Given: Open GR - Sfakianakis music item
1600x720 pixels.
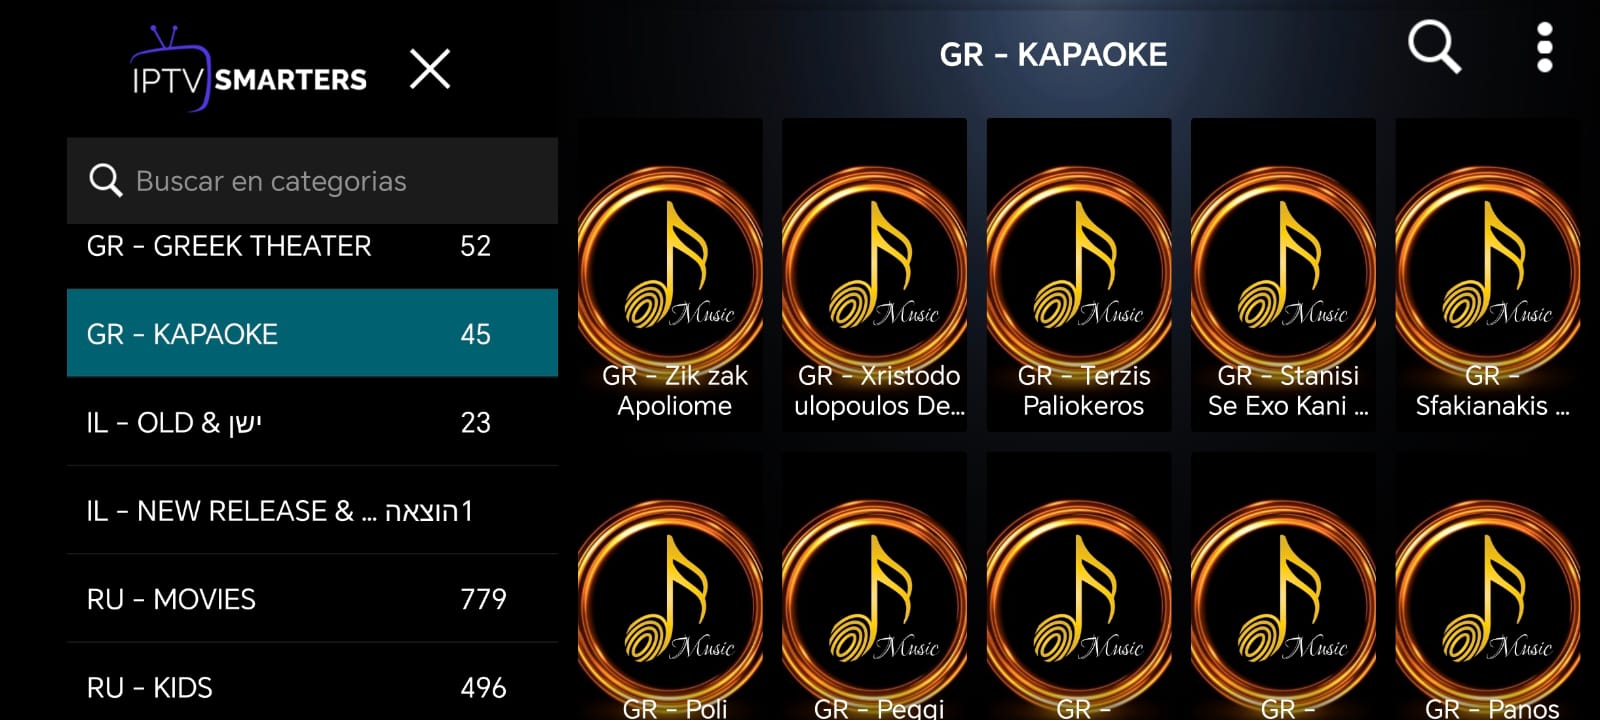Looking at the screenshot, I should tap(1488, 275).
